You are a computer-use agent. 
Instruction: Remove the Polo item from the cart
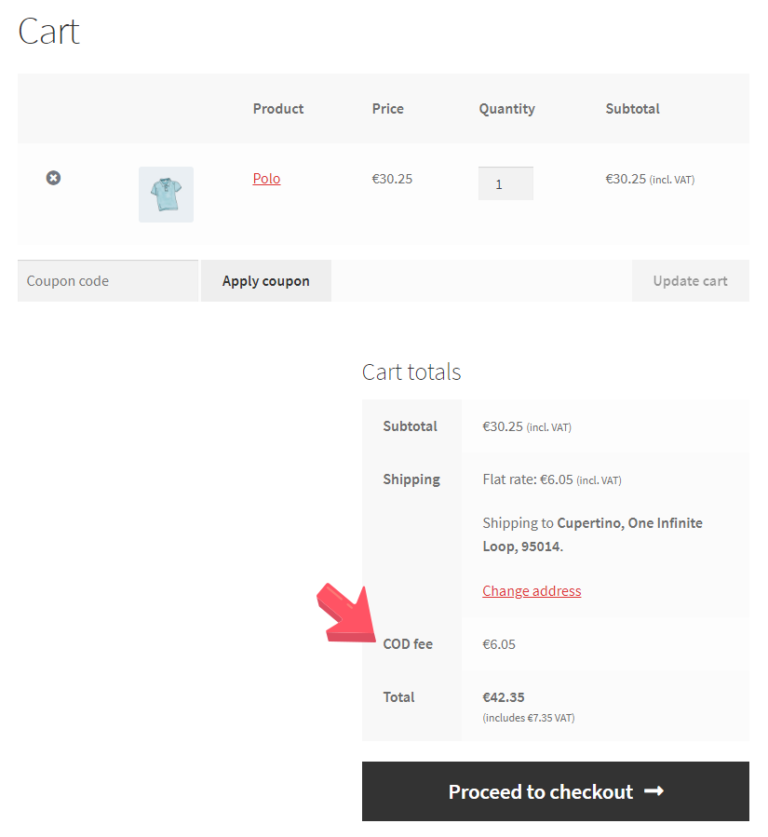pyautogui.click(x=53, y=178)
